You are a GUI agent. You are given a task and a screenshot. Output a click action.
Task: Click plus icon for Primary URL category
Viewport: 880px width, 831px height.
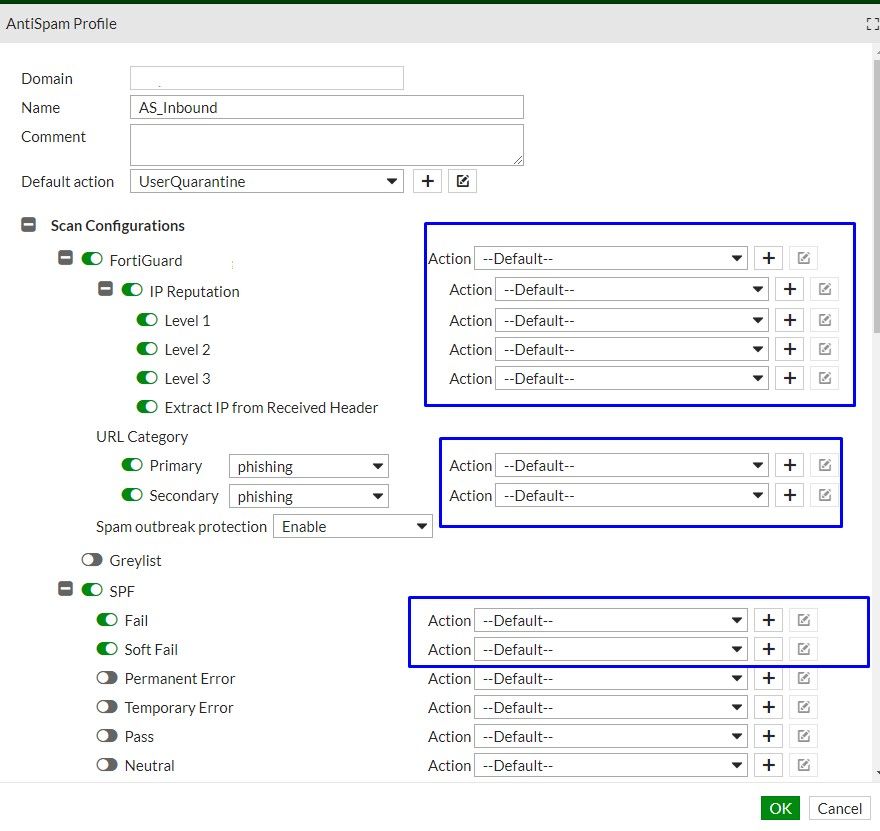pyautogui.click(x=789, y=465)
